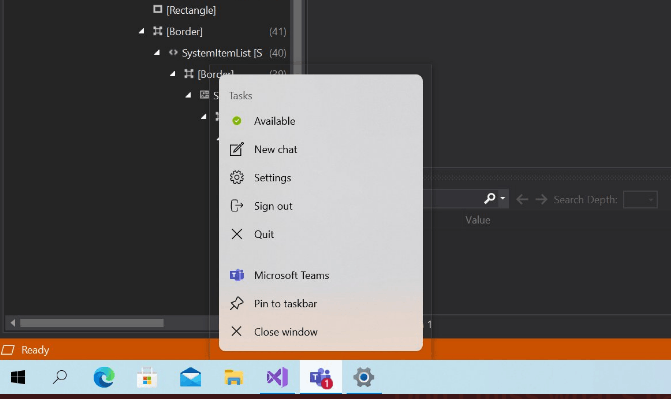Click the tree panel horizontal scrollbar thumb
This screenshot has height=399, width=671.
[92, 323]
